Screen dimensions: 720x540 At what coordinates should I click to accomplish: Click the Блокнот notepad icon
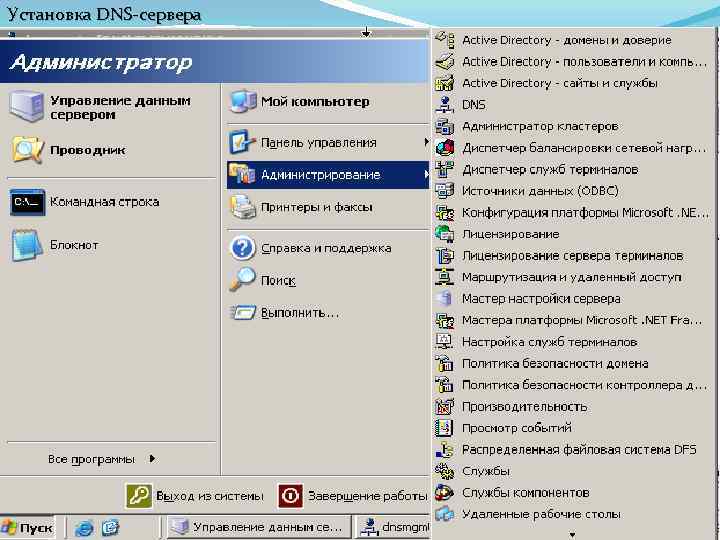28,245
